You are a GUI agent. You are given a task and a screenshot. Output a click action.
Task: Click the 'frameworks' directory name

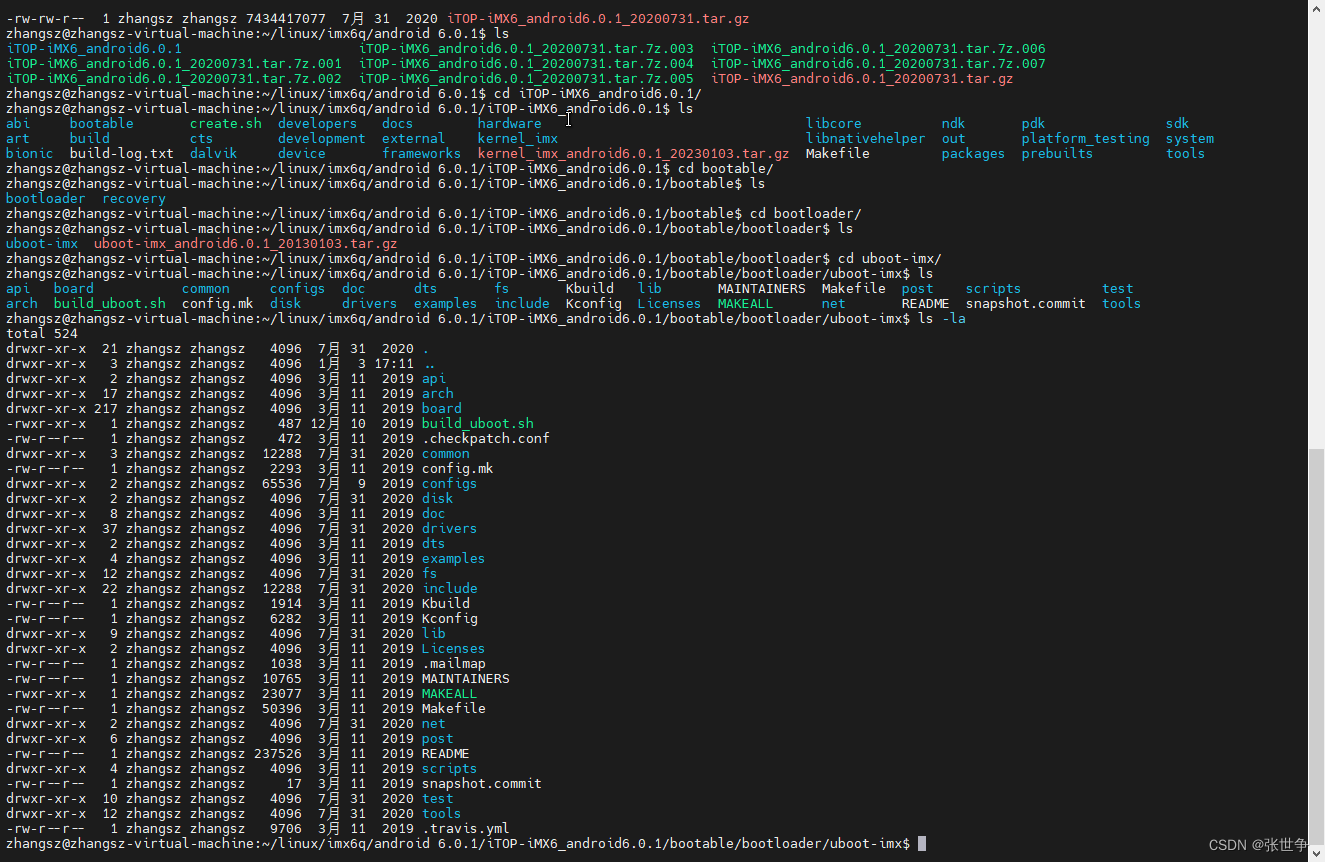click(422, 154)
